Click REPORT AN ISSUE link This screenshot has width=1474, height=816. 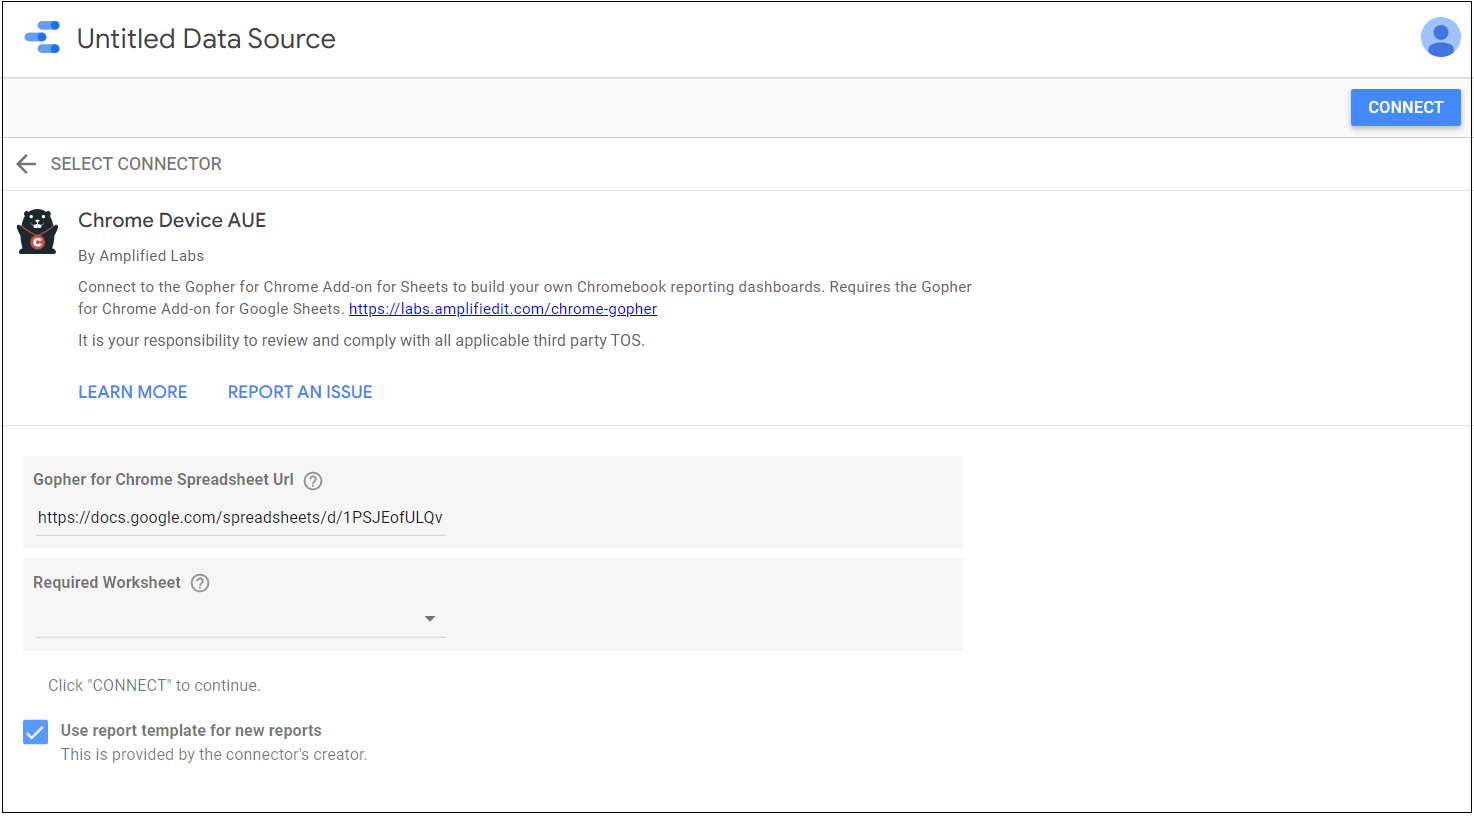pyautogui.click(x=300, y=392)
